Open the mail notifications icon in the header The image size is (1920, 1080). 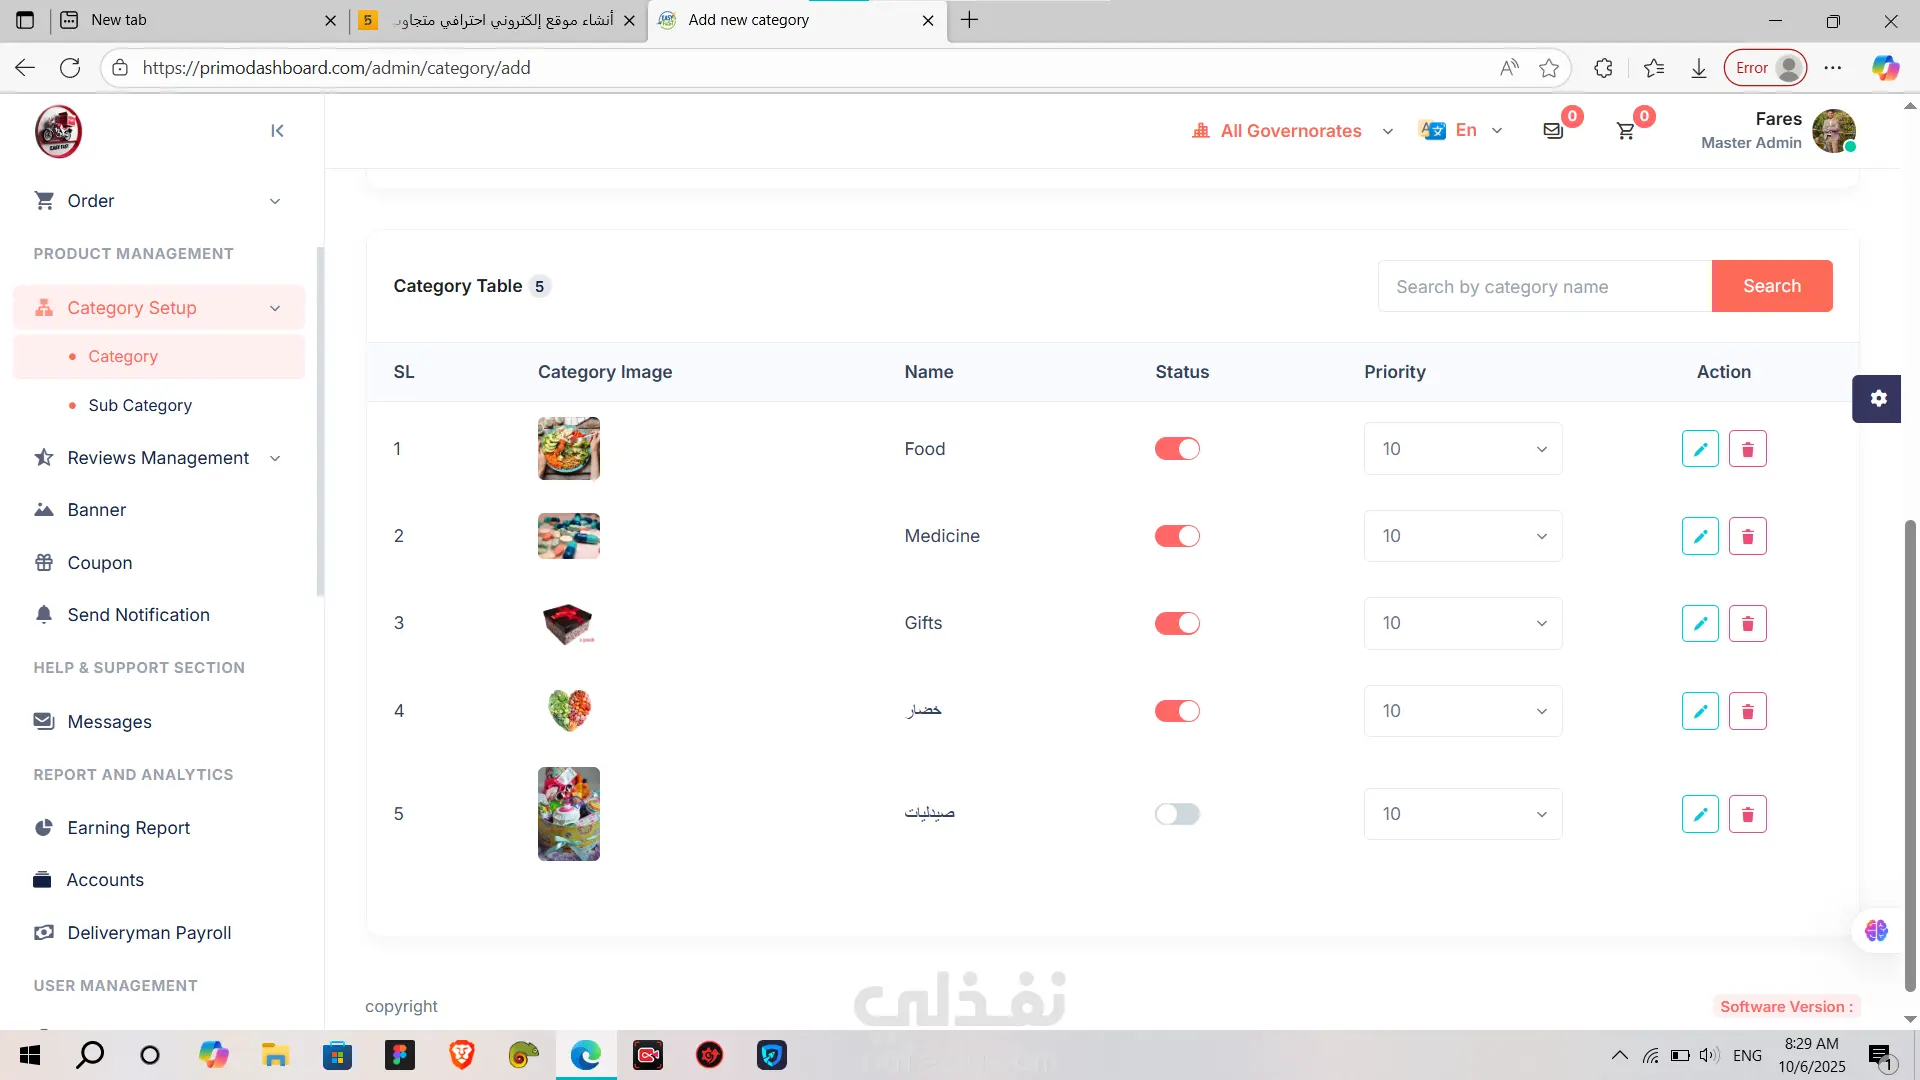click(x=1553, y=131)
